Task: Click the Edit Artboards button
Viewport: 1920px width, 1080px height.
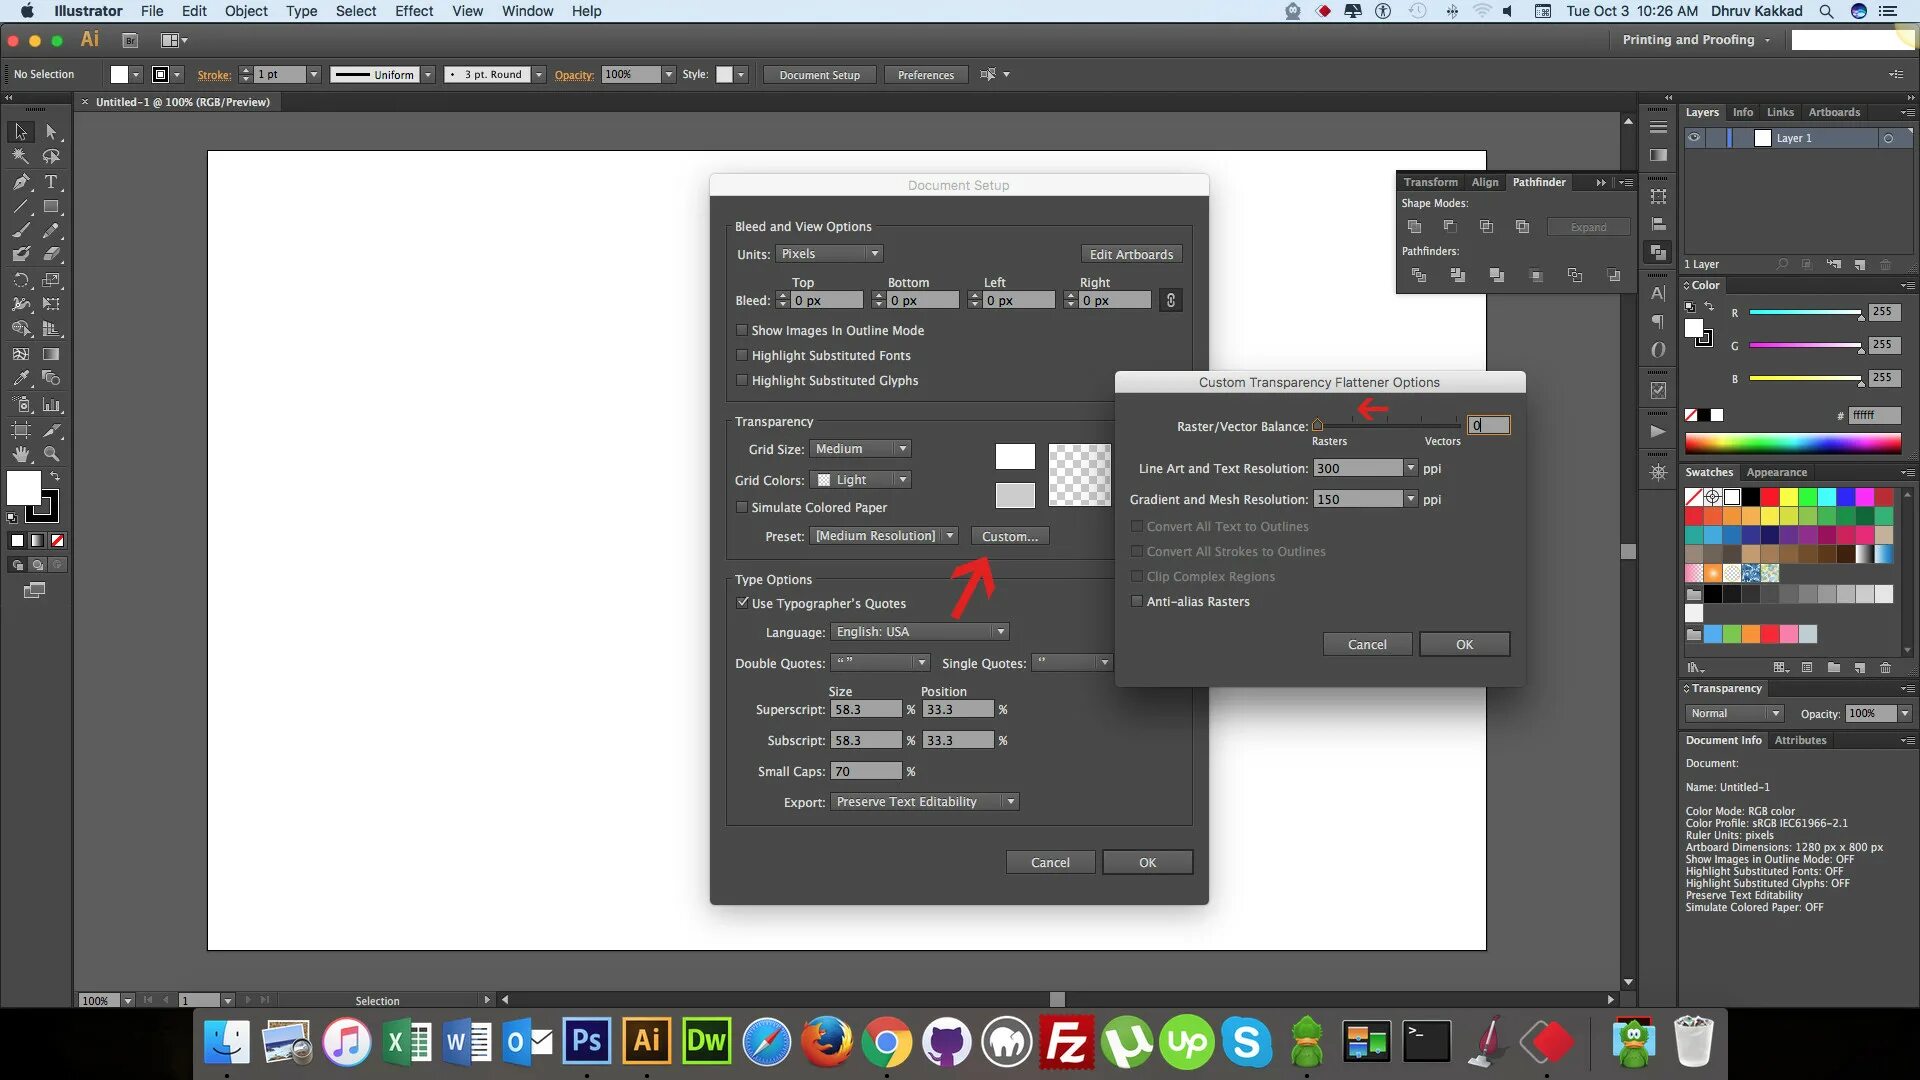Action: [1131, 254]
